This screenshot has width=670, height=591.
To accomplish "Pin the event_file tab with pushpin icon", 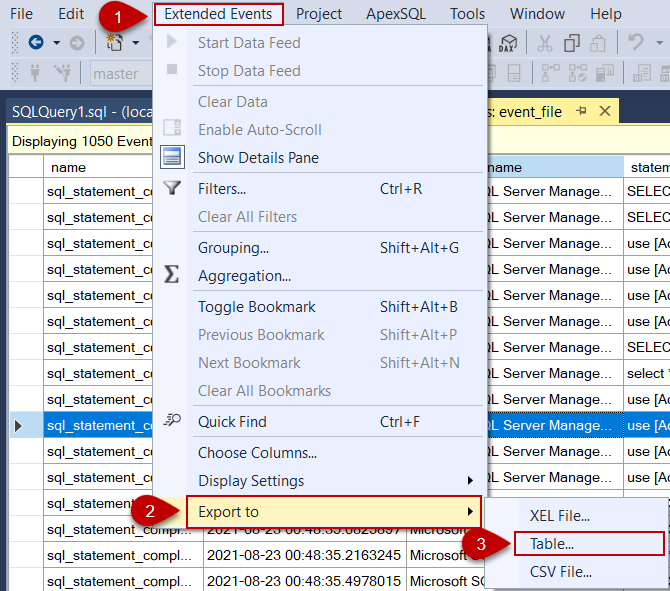I will pyautogui.click(x=581, y=111).
